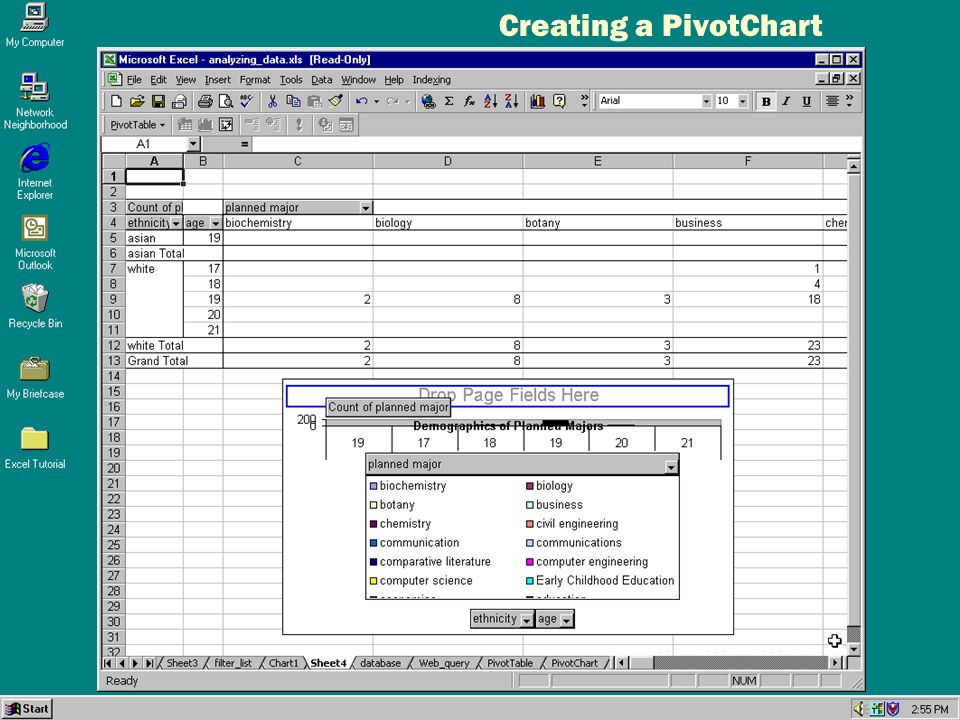The height and width of the screenshot is (720, 960).
Task: Sort ascending with the A-Z icon
Action: coord(490,102)
